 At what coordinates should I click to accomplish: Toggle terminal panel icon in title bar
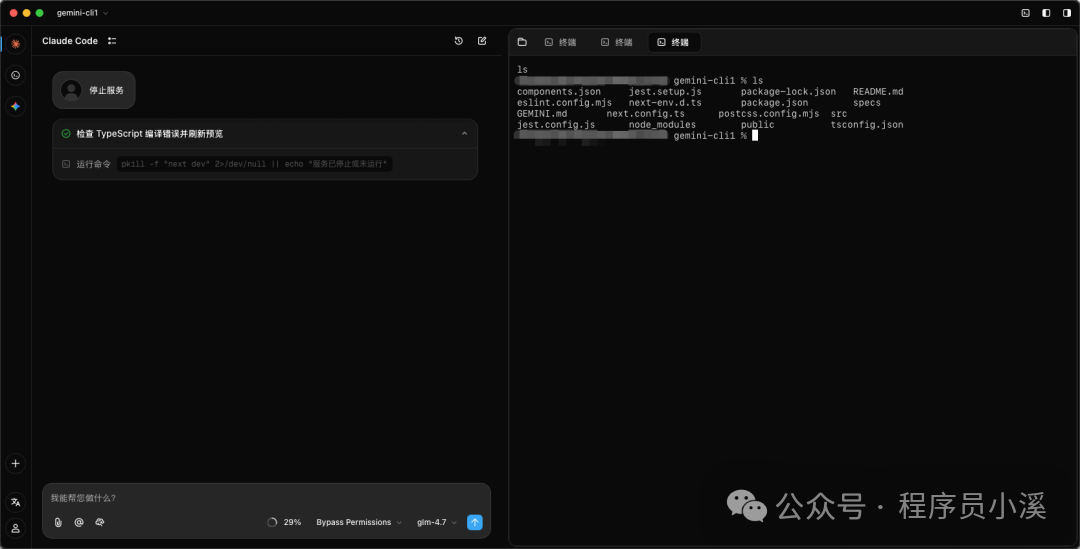click(1026, 13)
